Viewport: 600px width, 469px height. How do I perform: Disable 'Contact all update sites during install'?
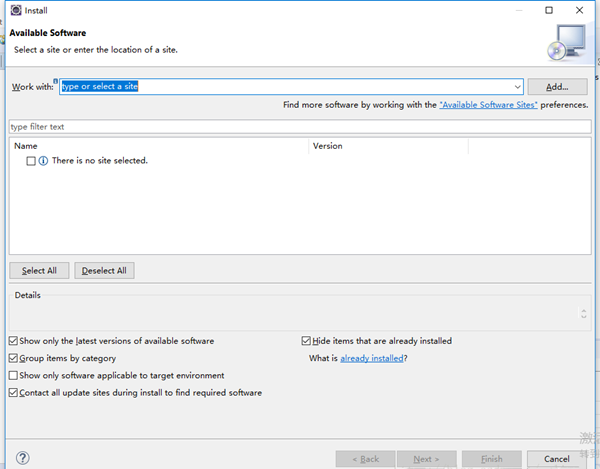pos(13,393)
